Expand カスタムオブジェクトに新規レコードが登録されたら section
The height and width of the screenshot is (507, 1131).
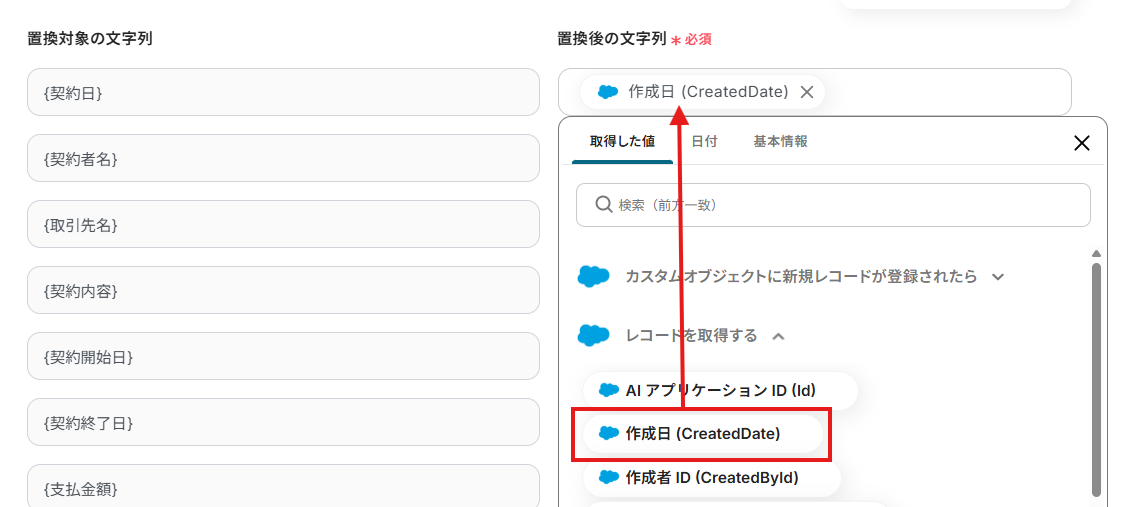pos(997,277)
